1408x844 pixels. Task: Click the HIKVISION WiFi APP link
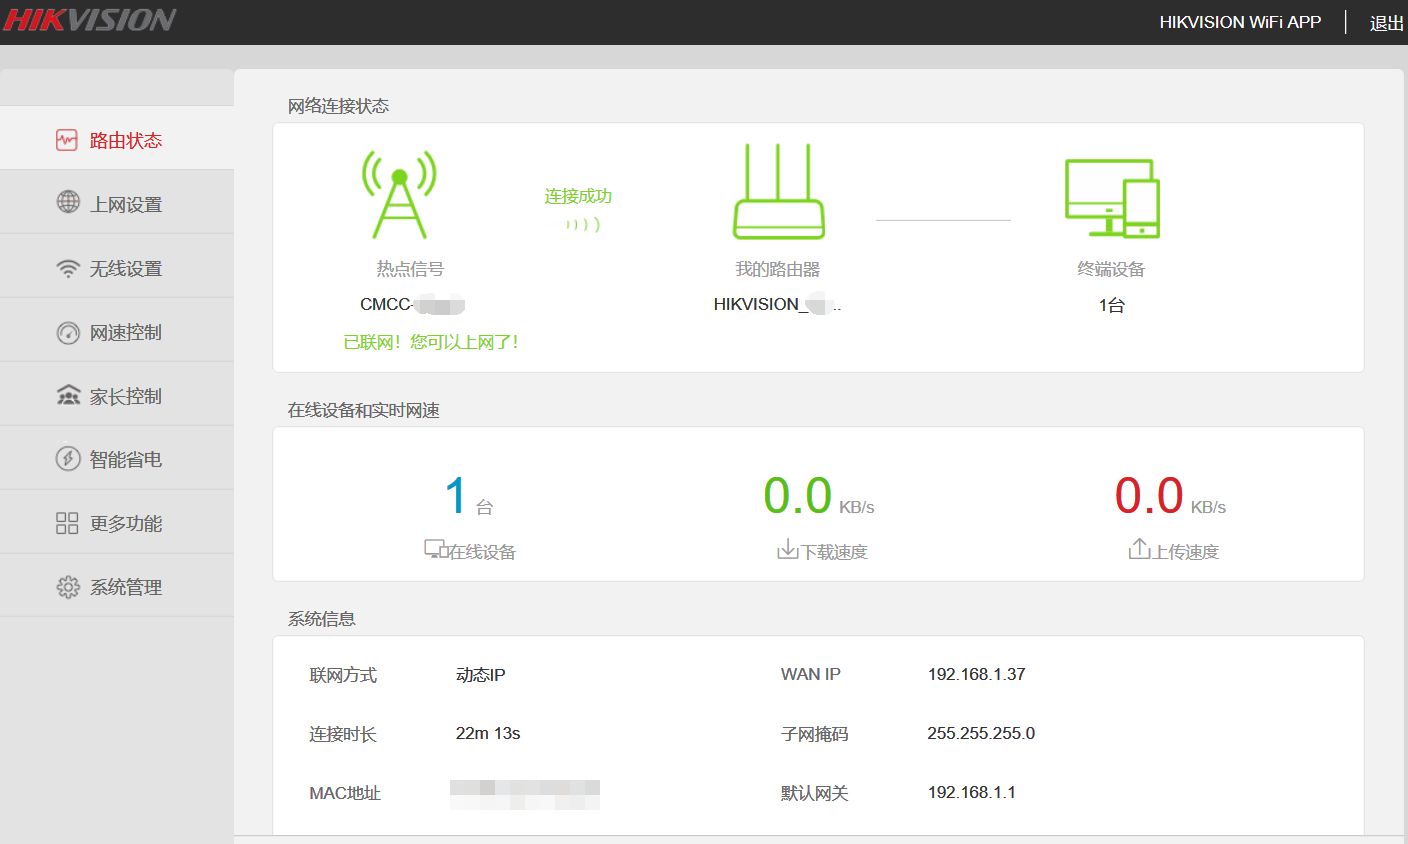1240,22
